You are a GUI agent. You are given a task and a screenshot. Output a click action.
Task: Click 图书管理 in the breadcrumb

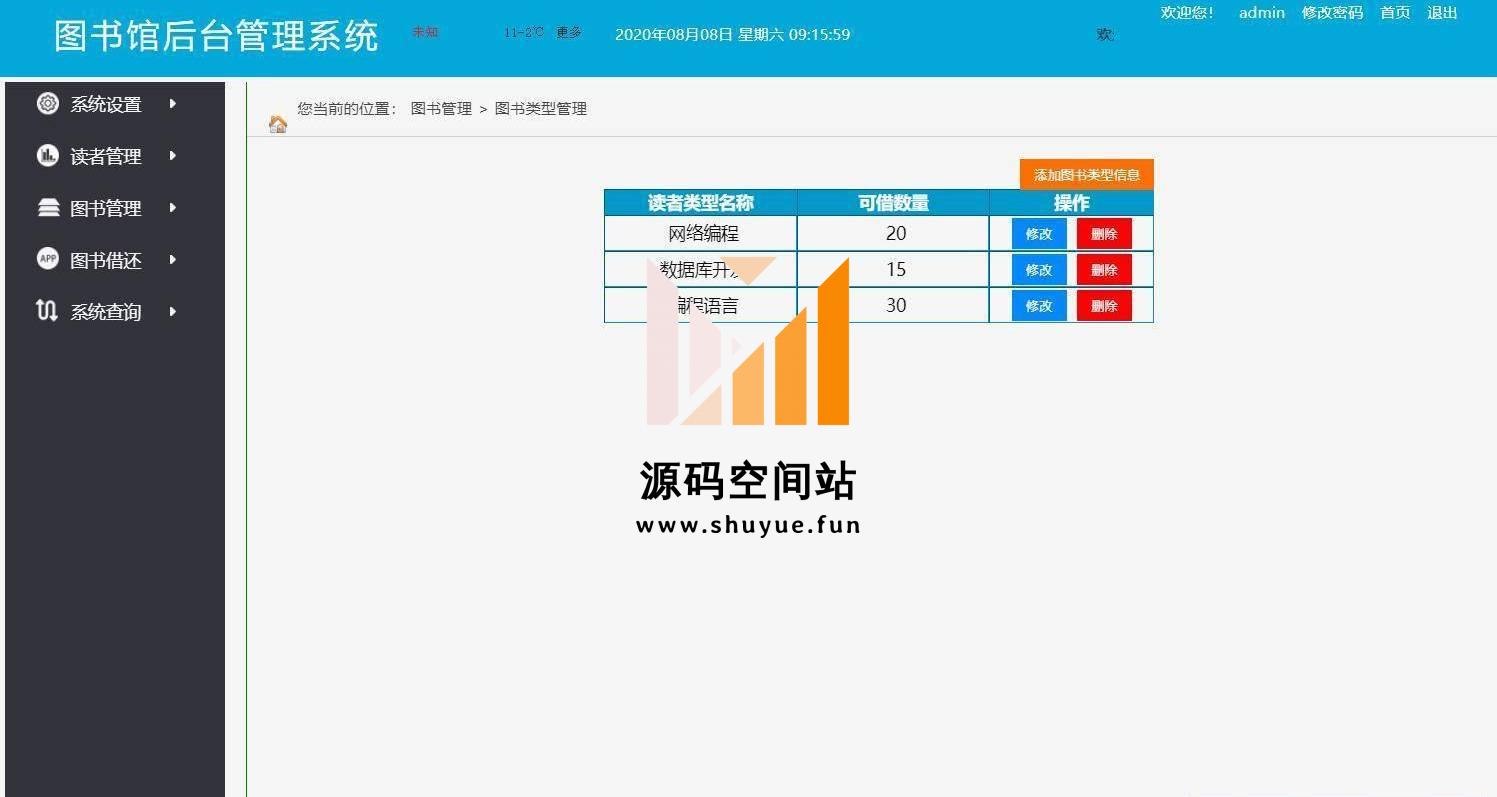click(441, 108)
